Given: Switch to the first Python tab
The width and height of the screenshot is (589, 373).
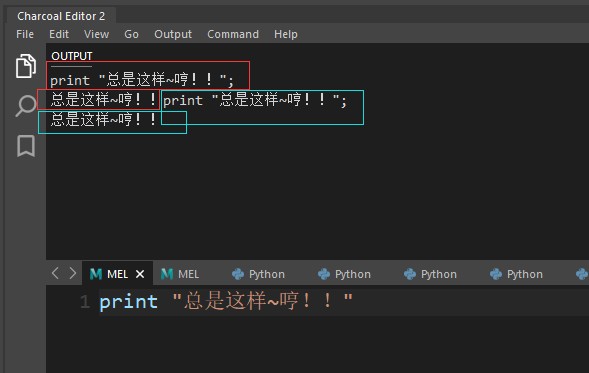Looking at the screenshot, I should pyautogui.click(x=258, y=274).
